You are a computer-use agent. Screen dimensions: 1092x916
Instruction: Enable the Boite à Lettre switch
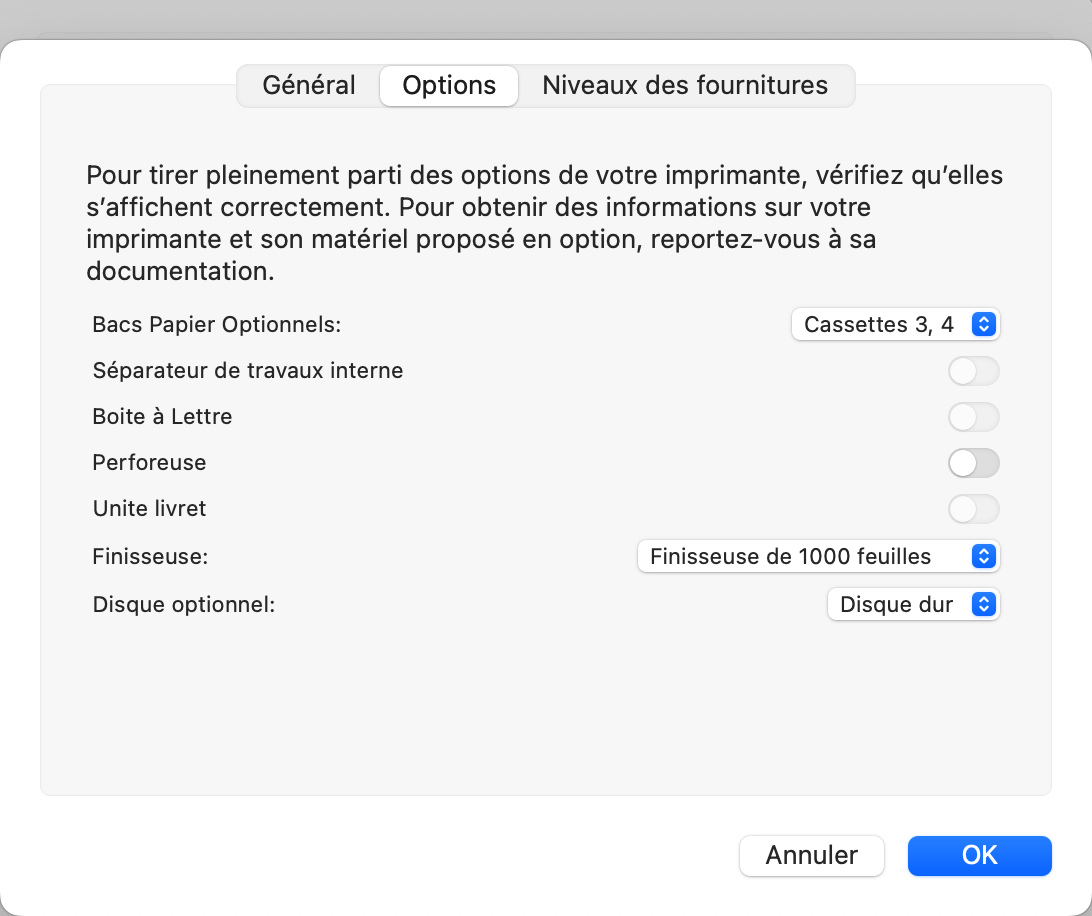click(974, 417)
